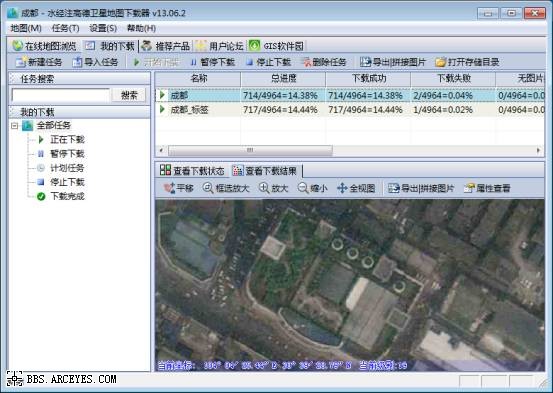The height and width of the screenshot is (393, 553).
Task: Switch to the 我的下载 tab
Action: (110, 46)
